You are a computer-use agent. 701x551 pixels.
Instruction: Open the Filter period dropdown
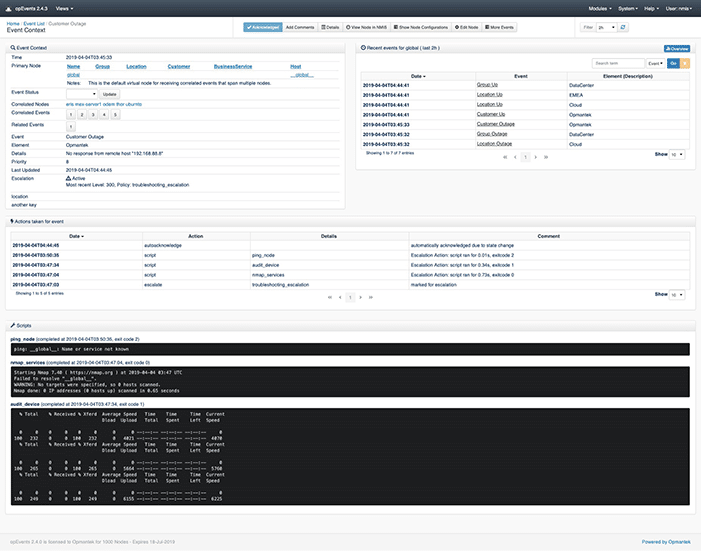(607, 27)
